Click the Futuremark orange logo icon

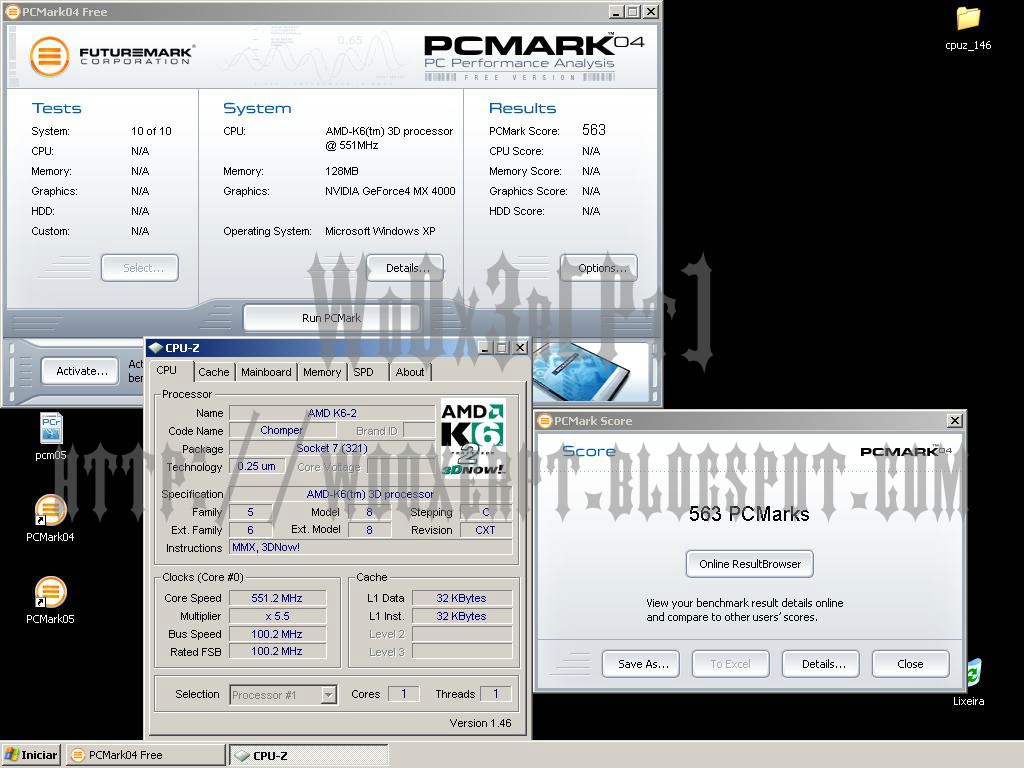(x=50, y=56)
